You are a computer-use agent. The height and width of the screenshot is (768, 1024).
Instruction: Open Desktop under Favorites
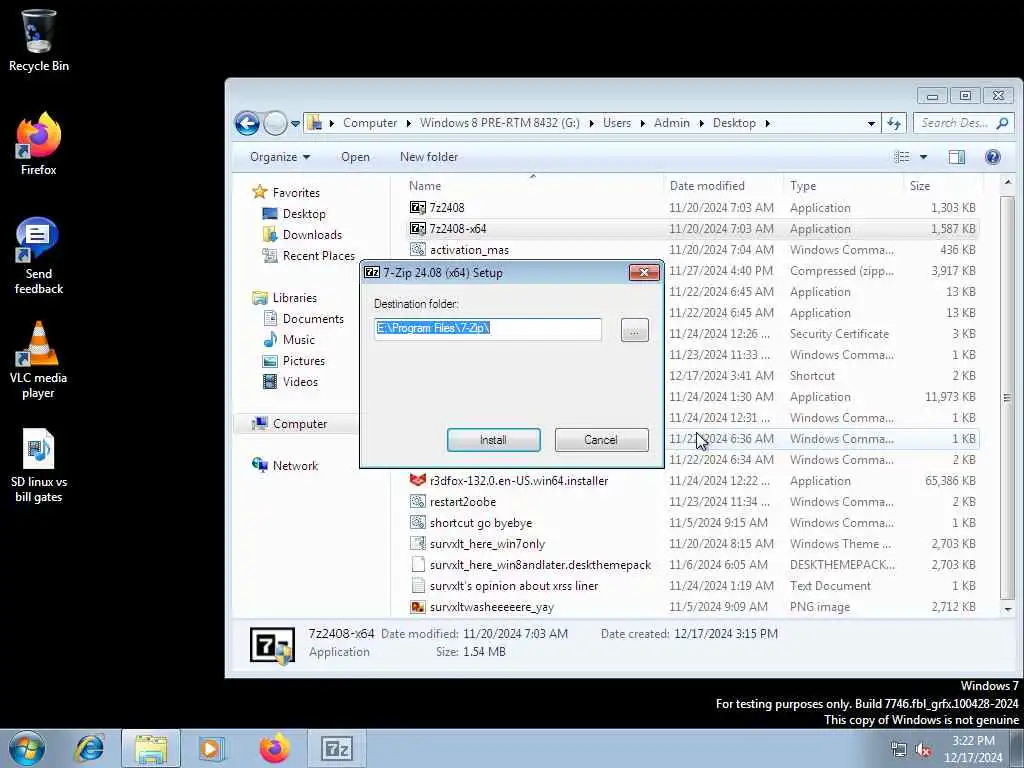point(295,214)
